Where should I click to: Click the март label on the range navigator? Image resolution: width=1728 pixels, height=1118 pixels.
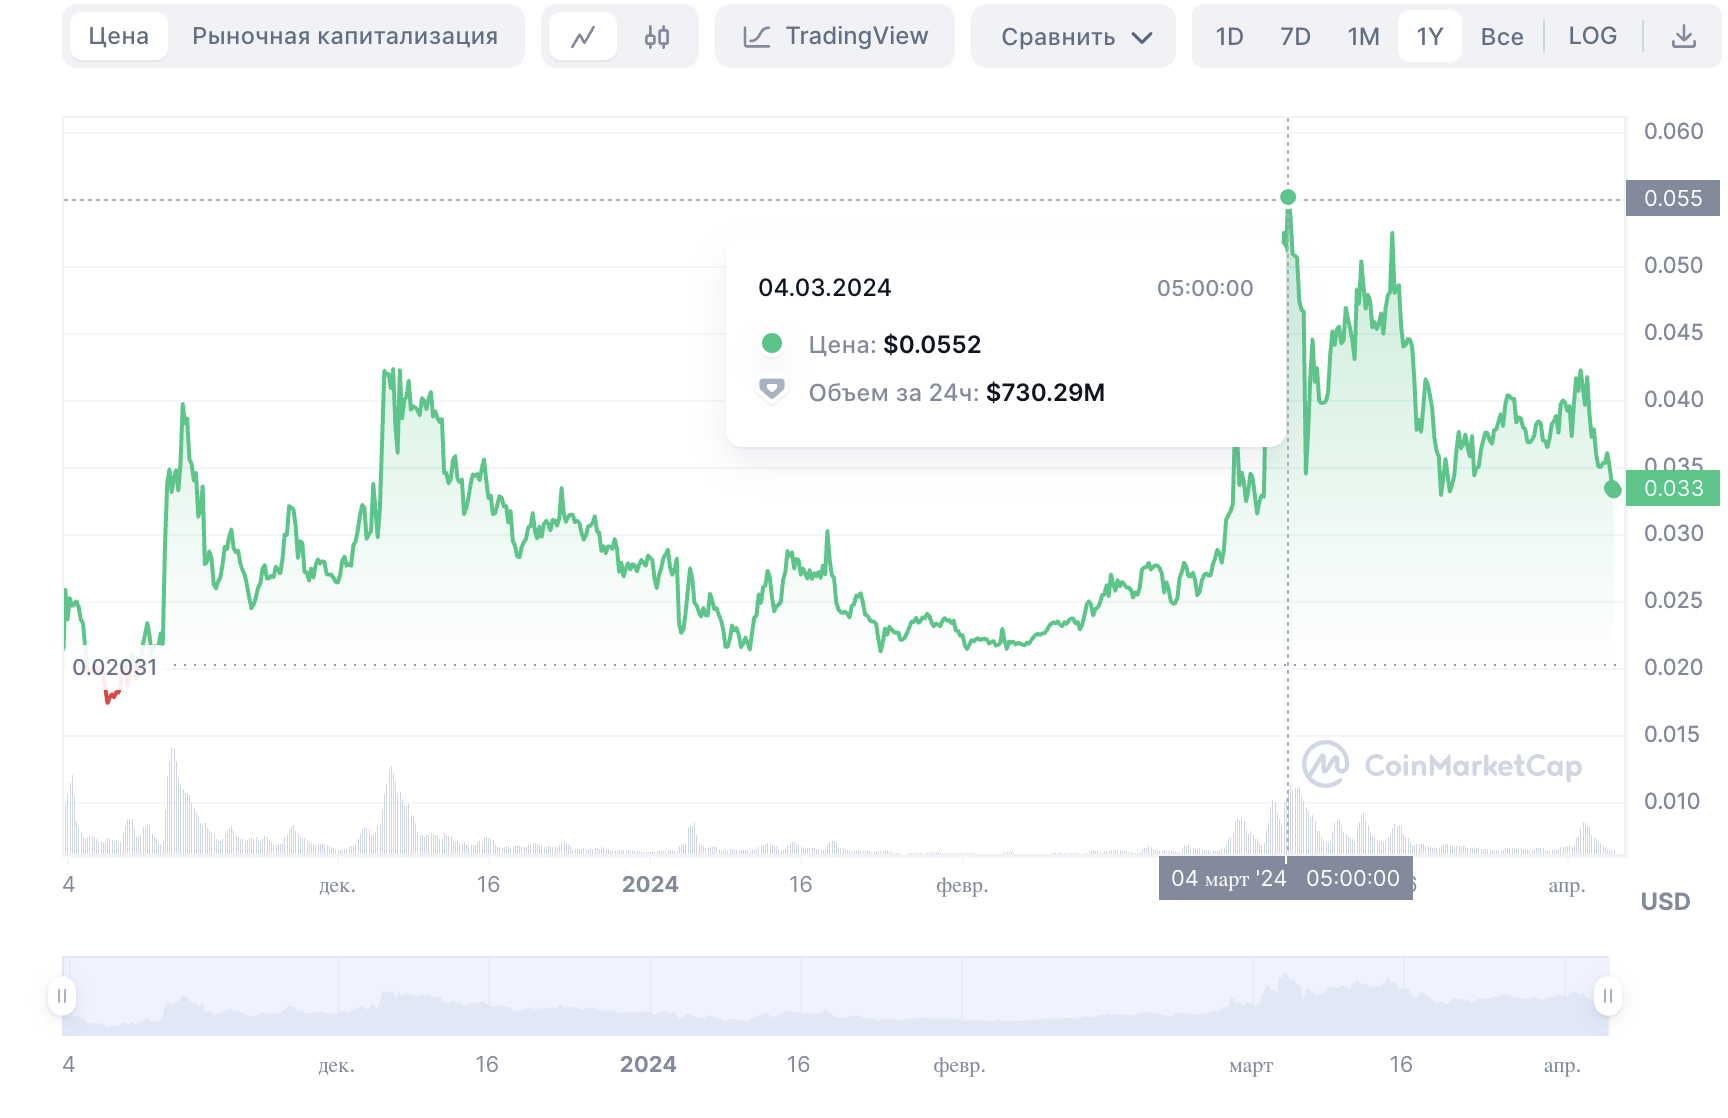click(1251, 1065)
